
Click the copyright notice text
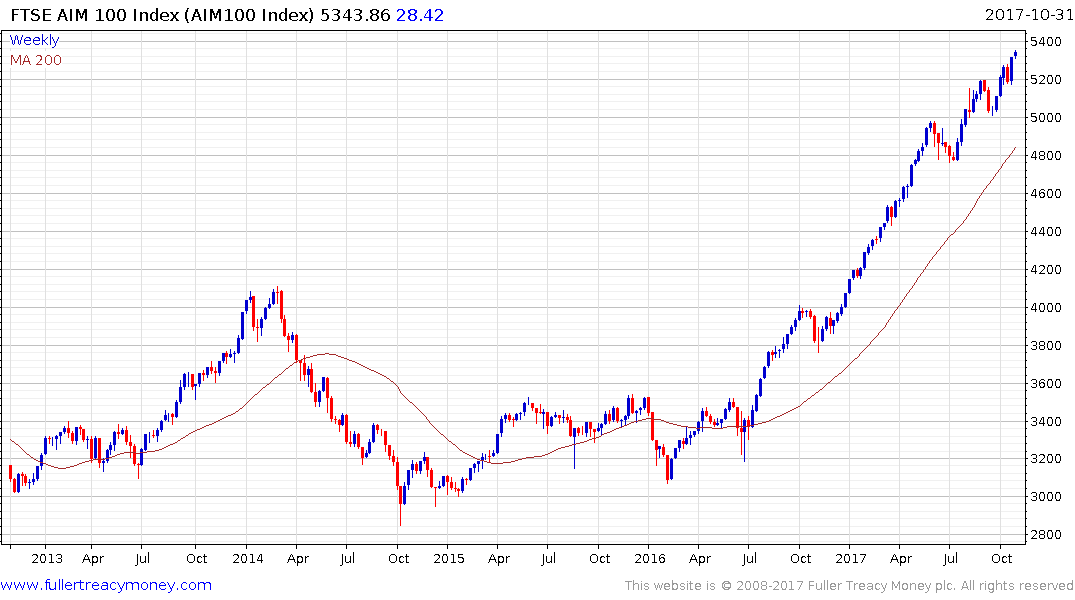tap(849, 586)
